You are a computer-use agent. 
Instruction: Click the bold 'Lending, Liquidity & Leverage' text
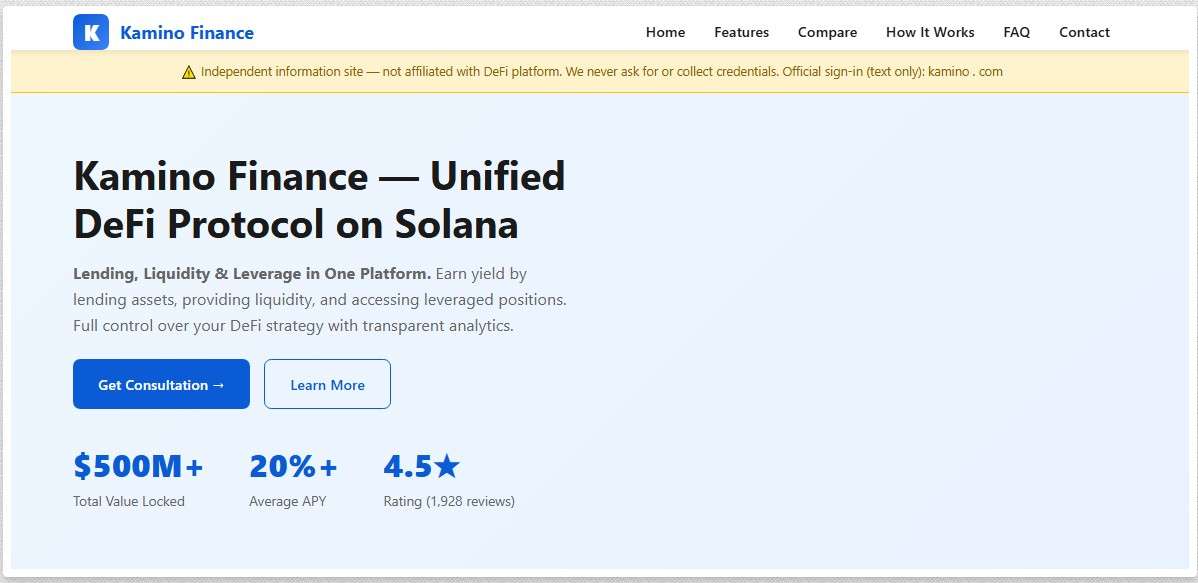(252, 274)
